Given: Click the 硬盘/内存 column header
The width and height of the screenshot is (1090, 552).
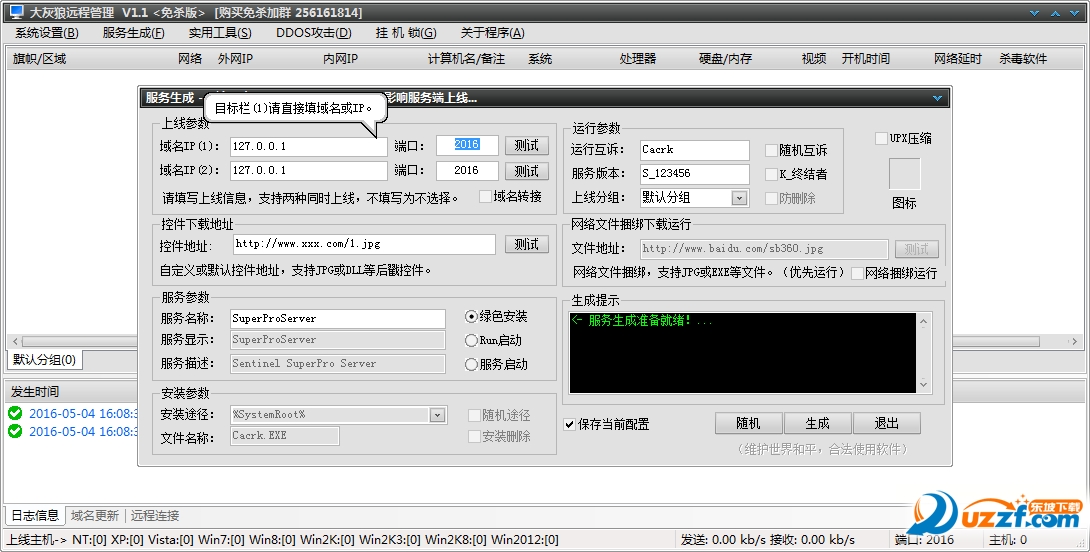Looking at the screenshot, I should [x=726, y=59].
